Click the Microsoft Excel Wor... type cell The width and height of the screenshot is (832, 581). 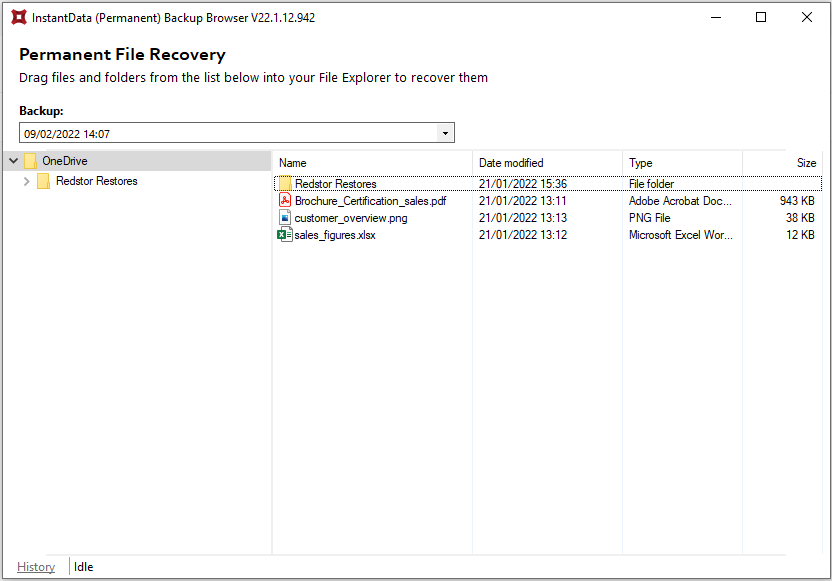click(681, 235)
